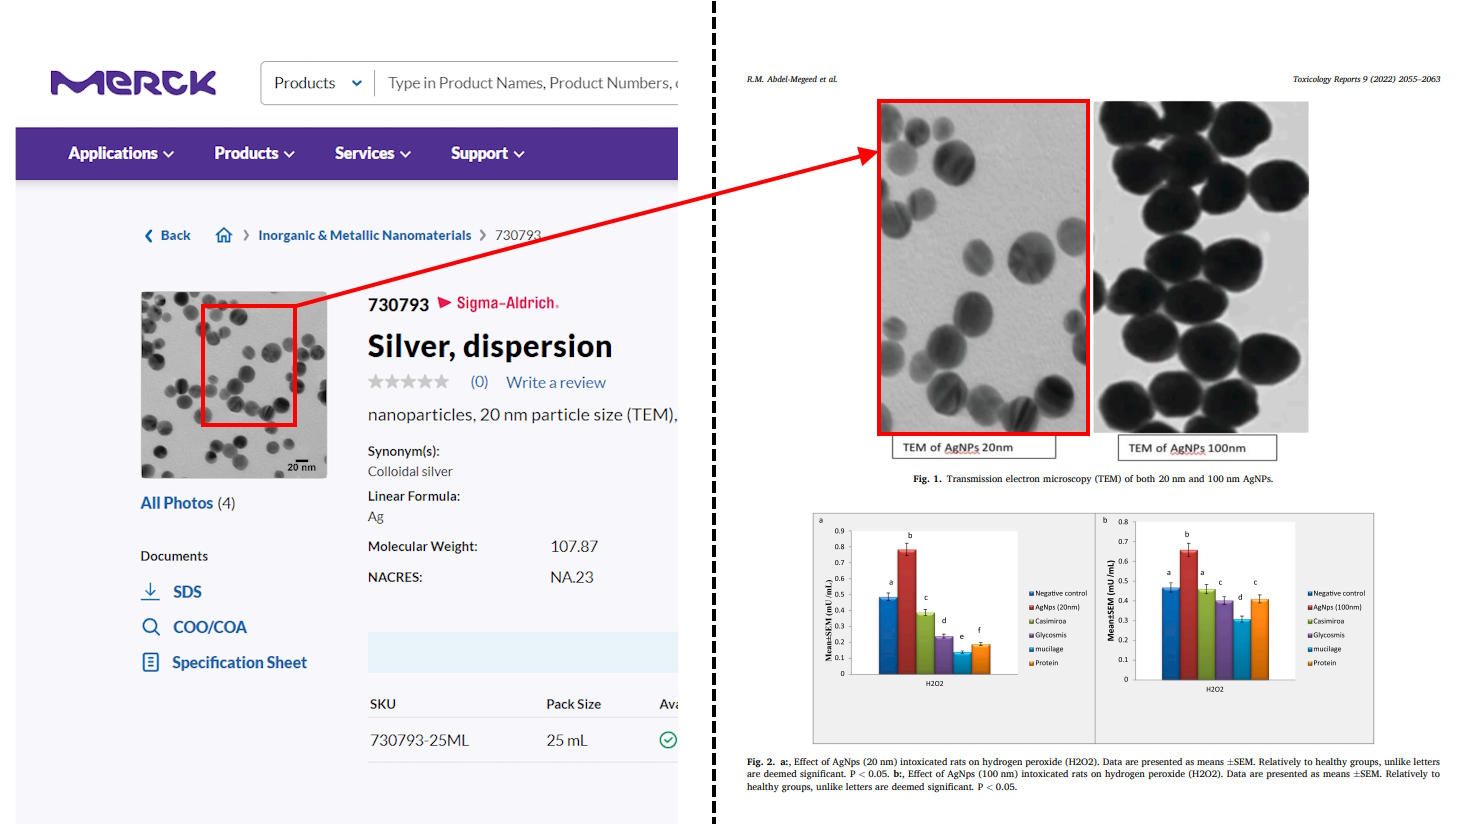The width and height of the screenshot is (1469, 824).
Task: Click the Merck logo
Action: 133,83
